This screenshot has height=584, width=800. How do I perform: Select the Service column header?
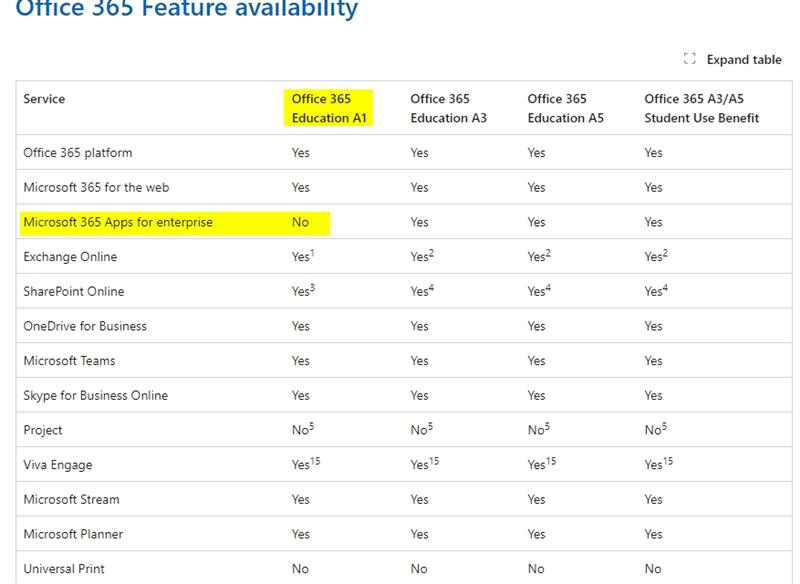pos(44,98)
